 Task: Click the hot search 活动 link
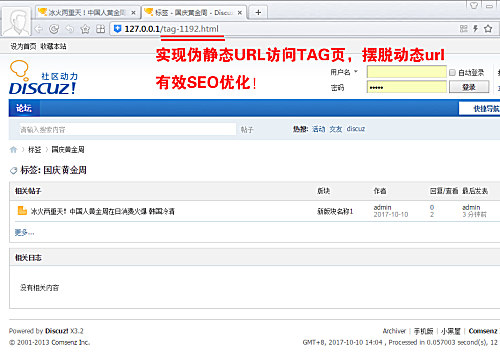318,129
